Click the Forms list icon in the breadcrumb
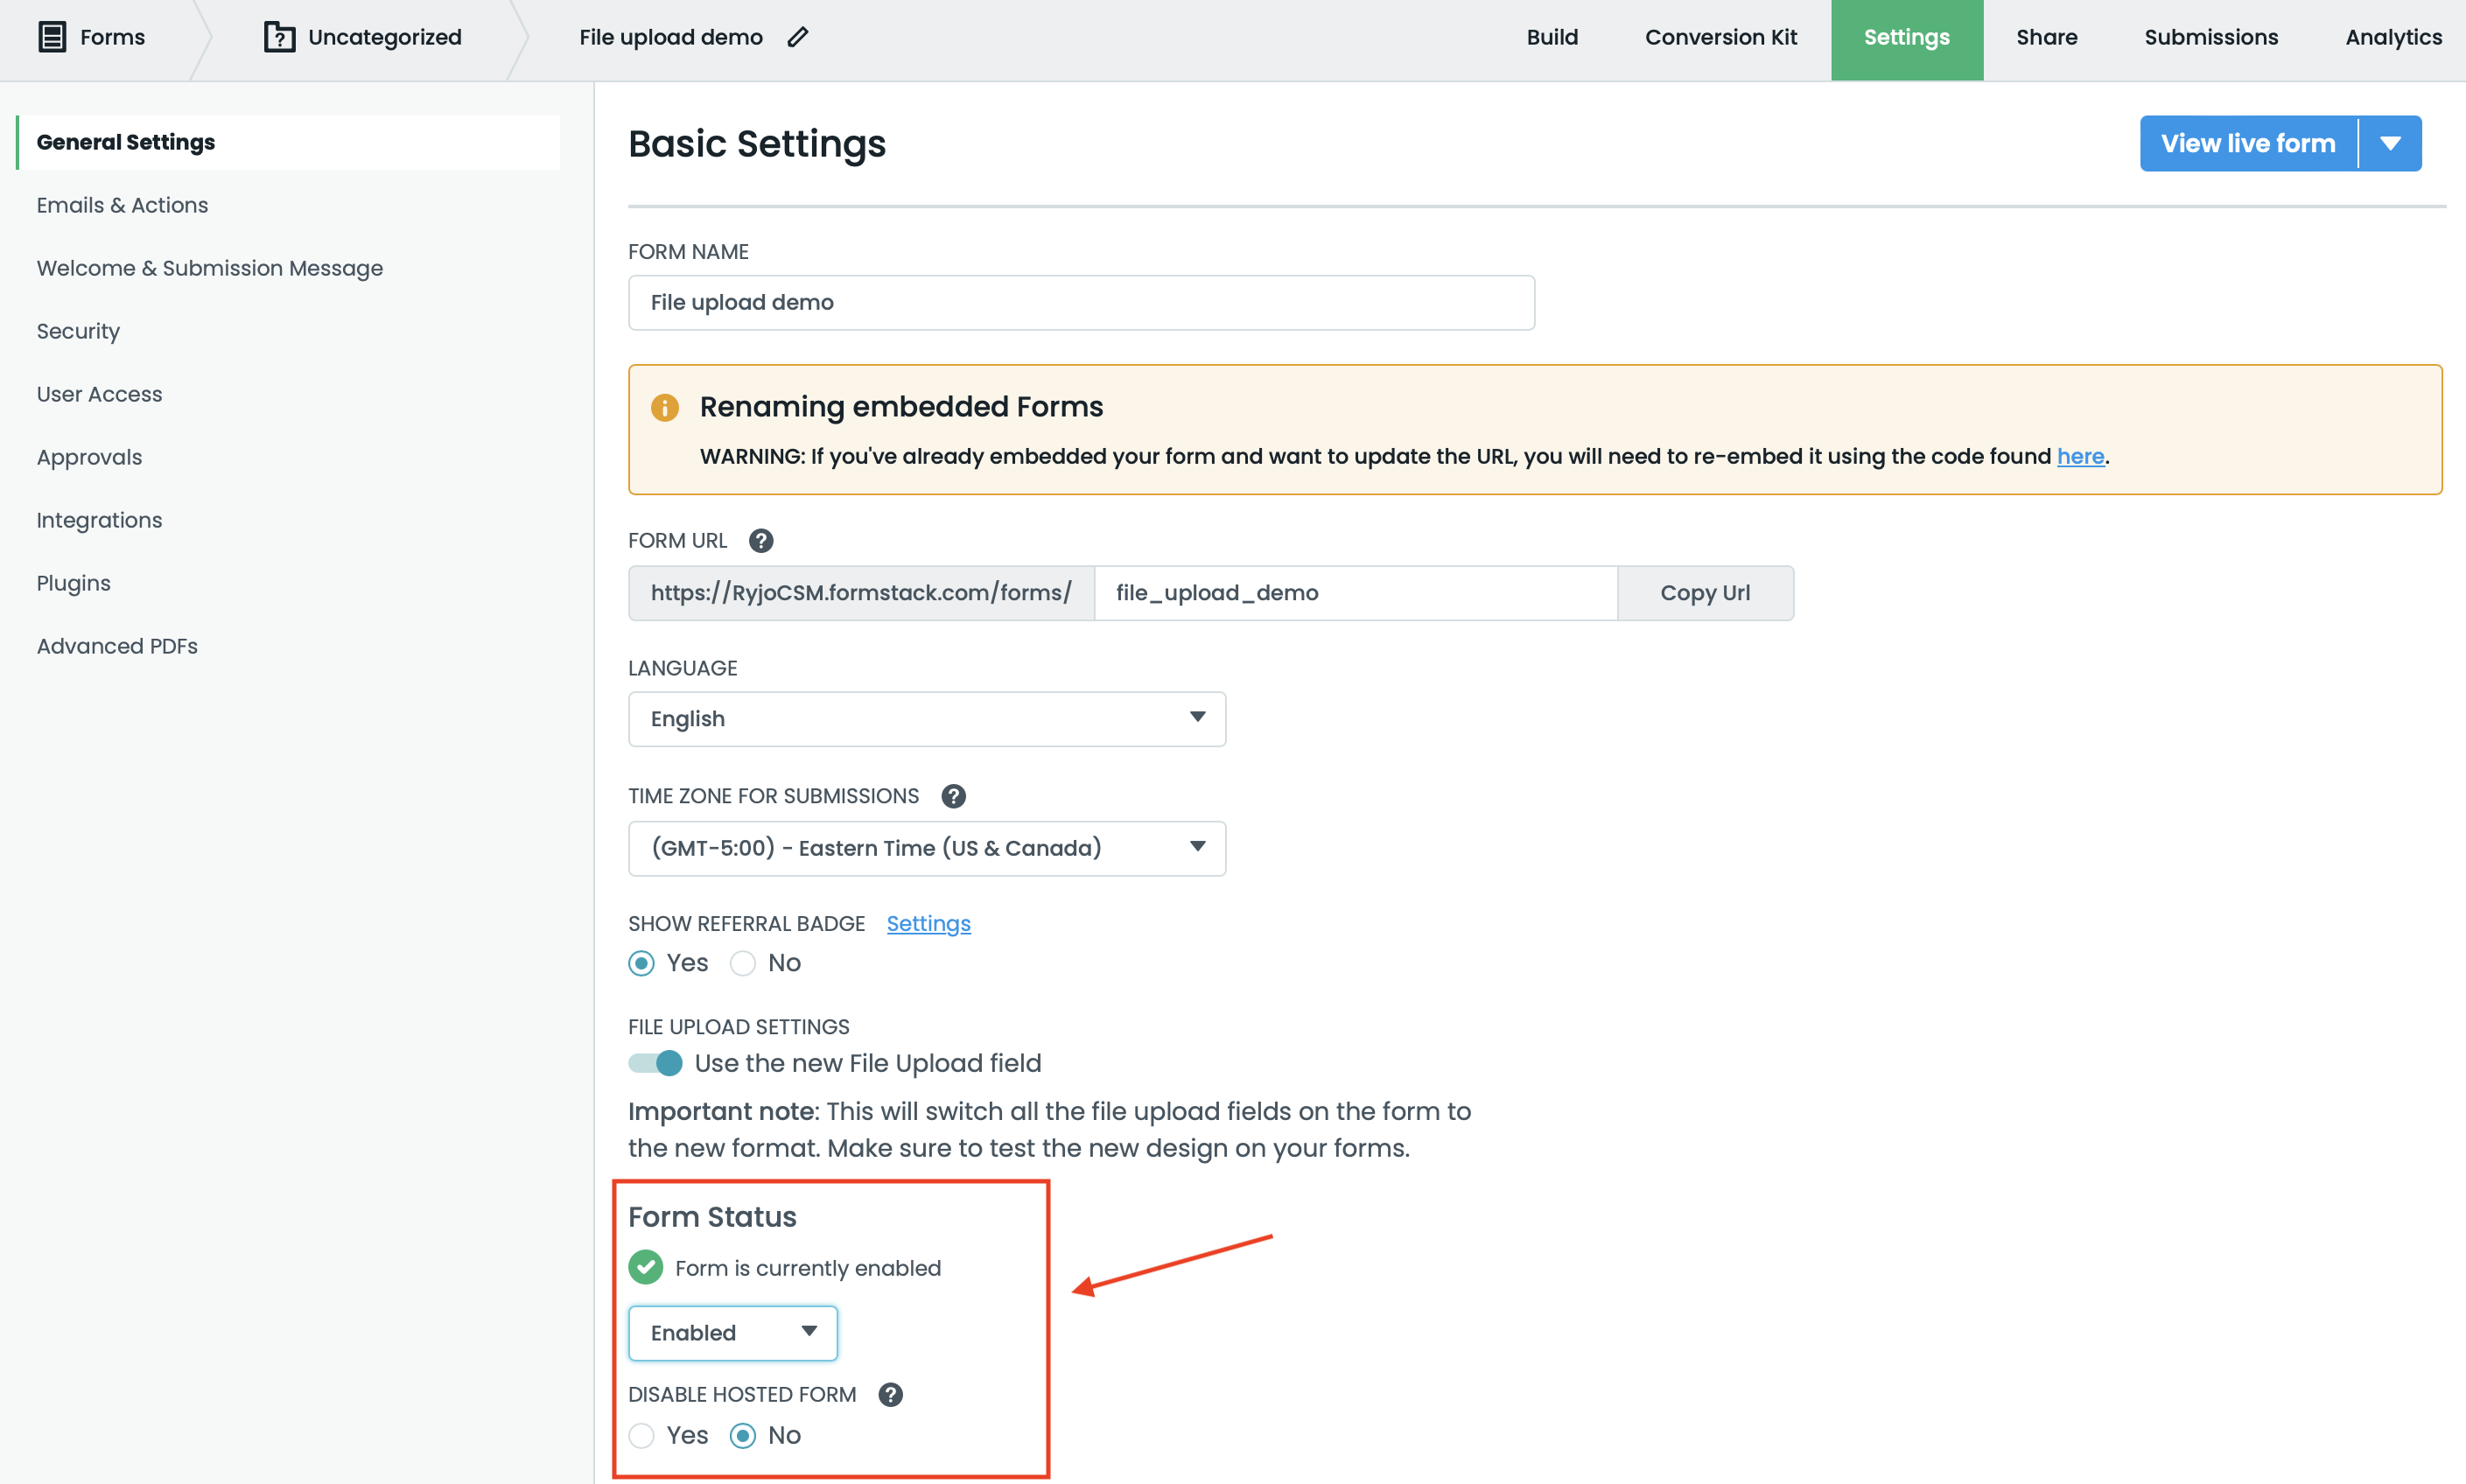This screenshot has height=1484, width=2466. 52,38
